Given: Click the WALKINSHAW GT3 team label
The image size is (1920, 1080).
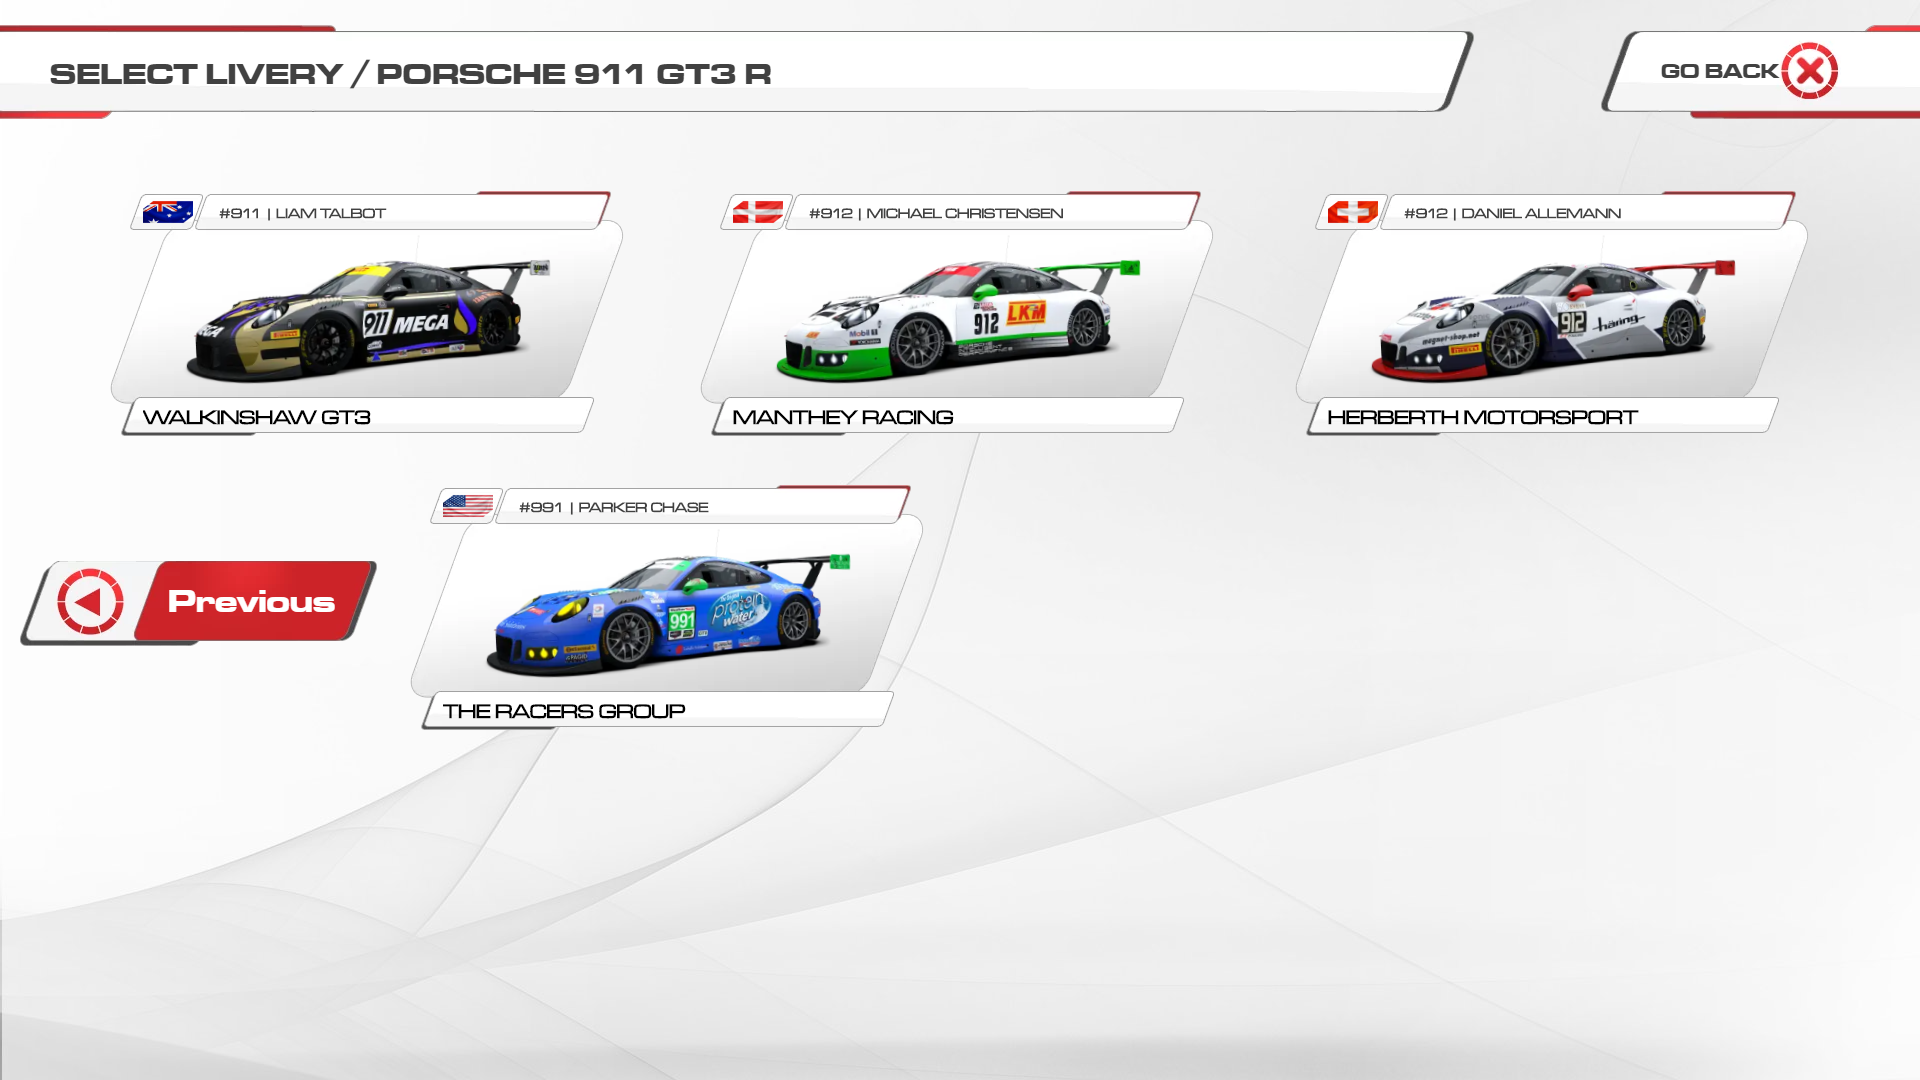Looking at the screenshot, I should tap(256, 417).
